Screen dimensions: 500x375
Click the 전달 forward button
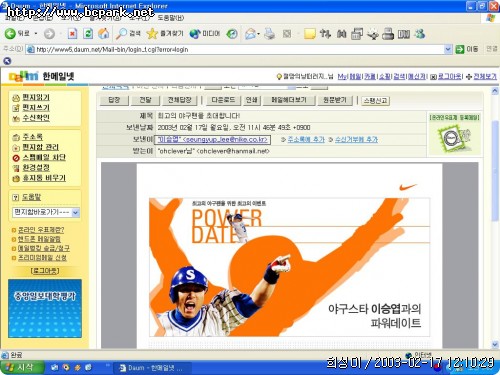(145, 100)
